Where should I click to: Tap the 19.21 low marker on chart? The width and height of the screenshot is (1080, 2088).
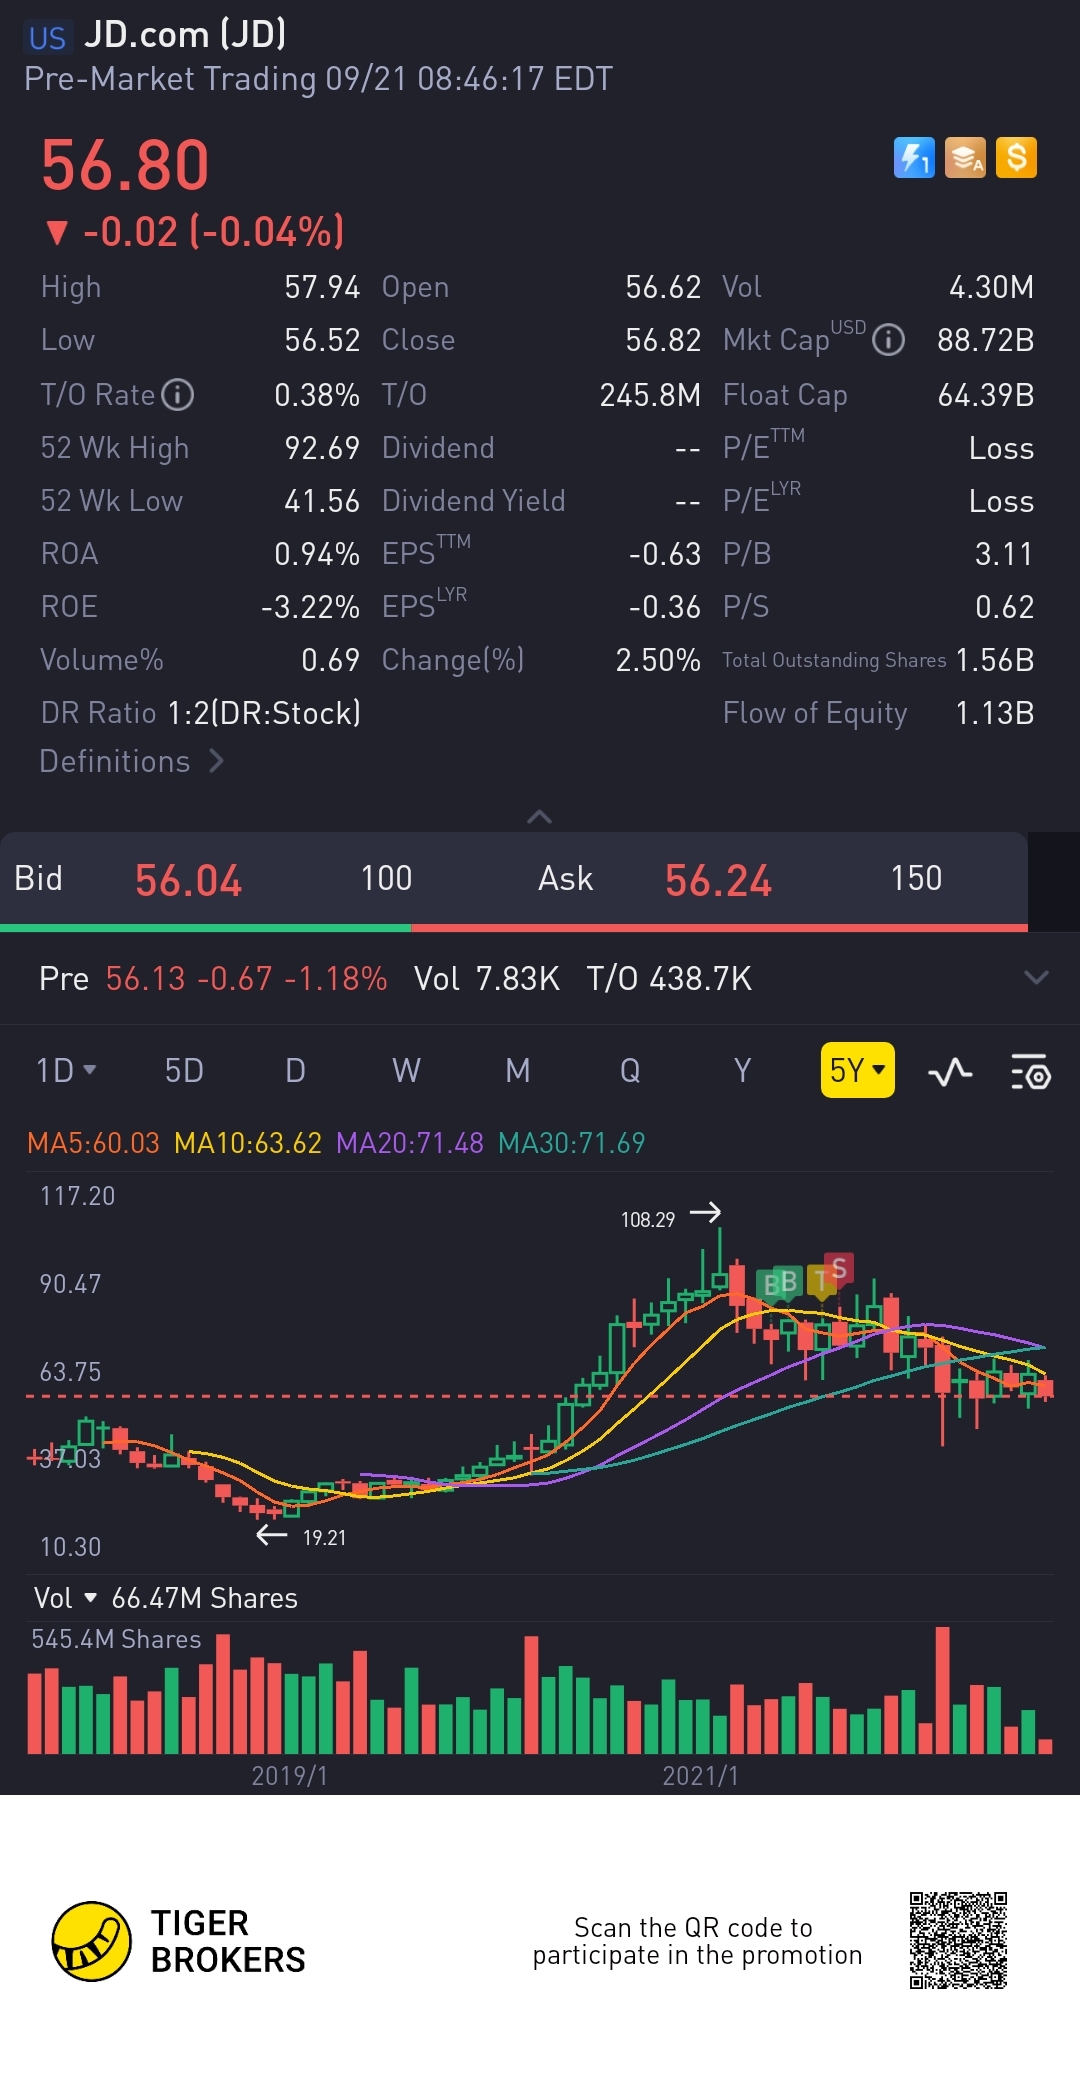[324, 1538]
